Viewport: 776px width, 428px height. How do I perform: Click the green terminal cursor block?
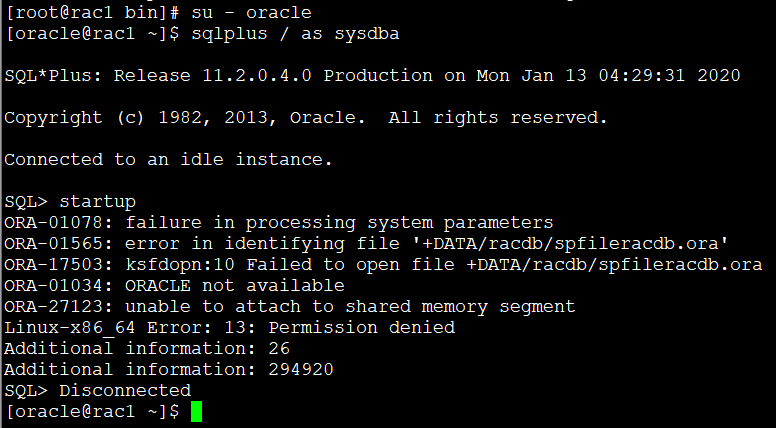point(196,412)
